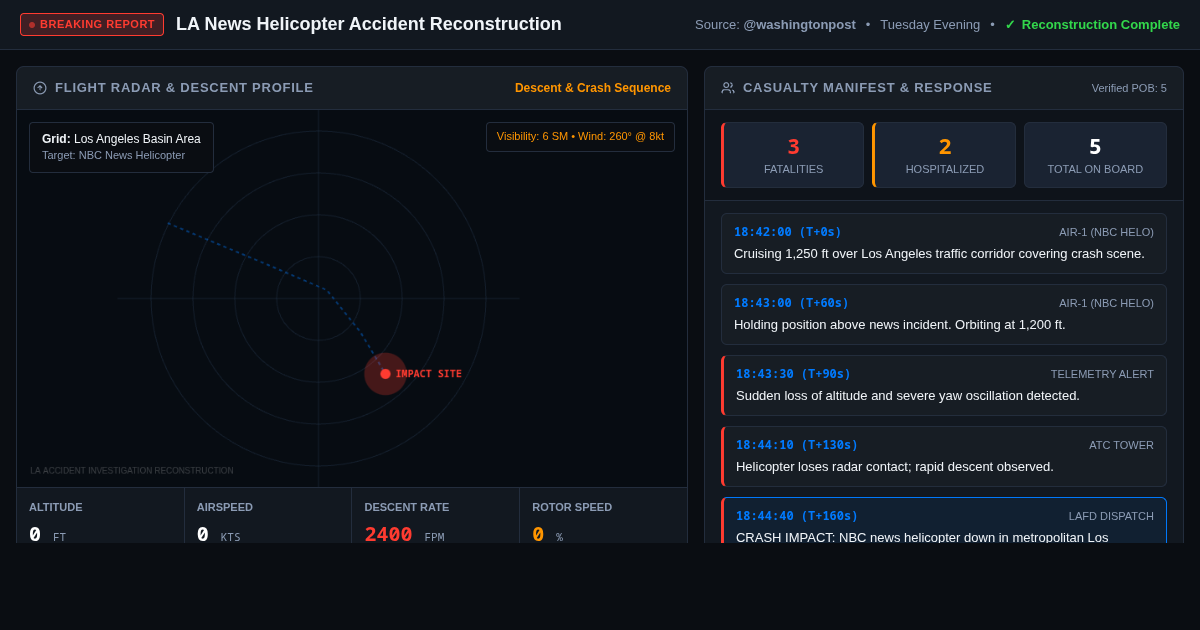Open the 18:43:30 telemetry alert entry
The width and height of the screenshot is (1200, 630).
(x=944, y=385)
